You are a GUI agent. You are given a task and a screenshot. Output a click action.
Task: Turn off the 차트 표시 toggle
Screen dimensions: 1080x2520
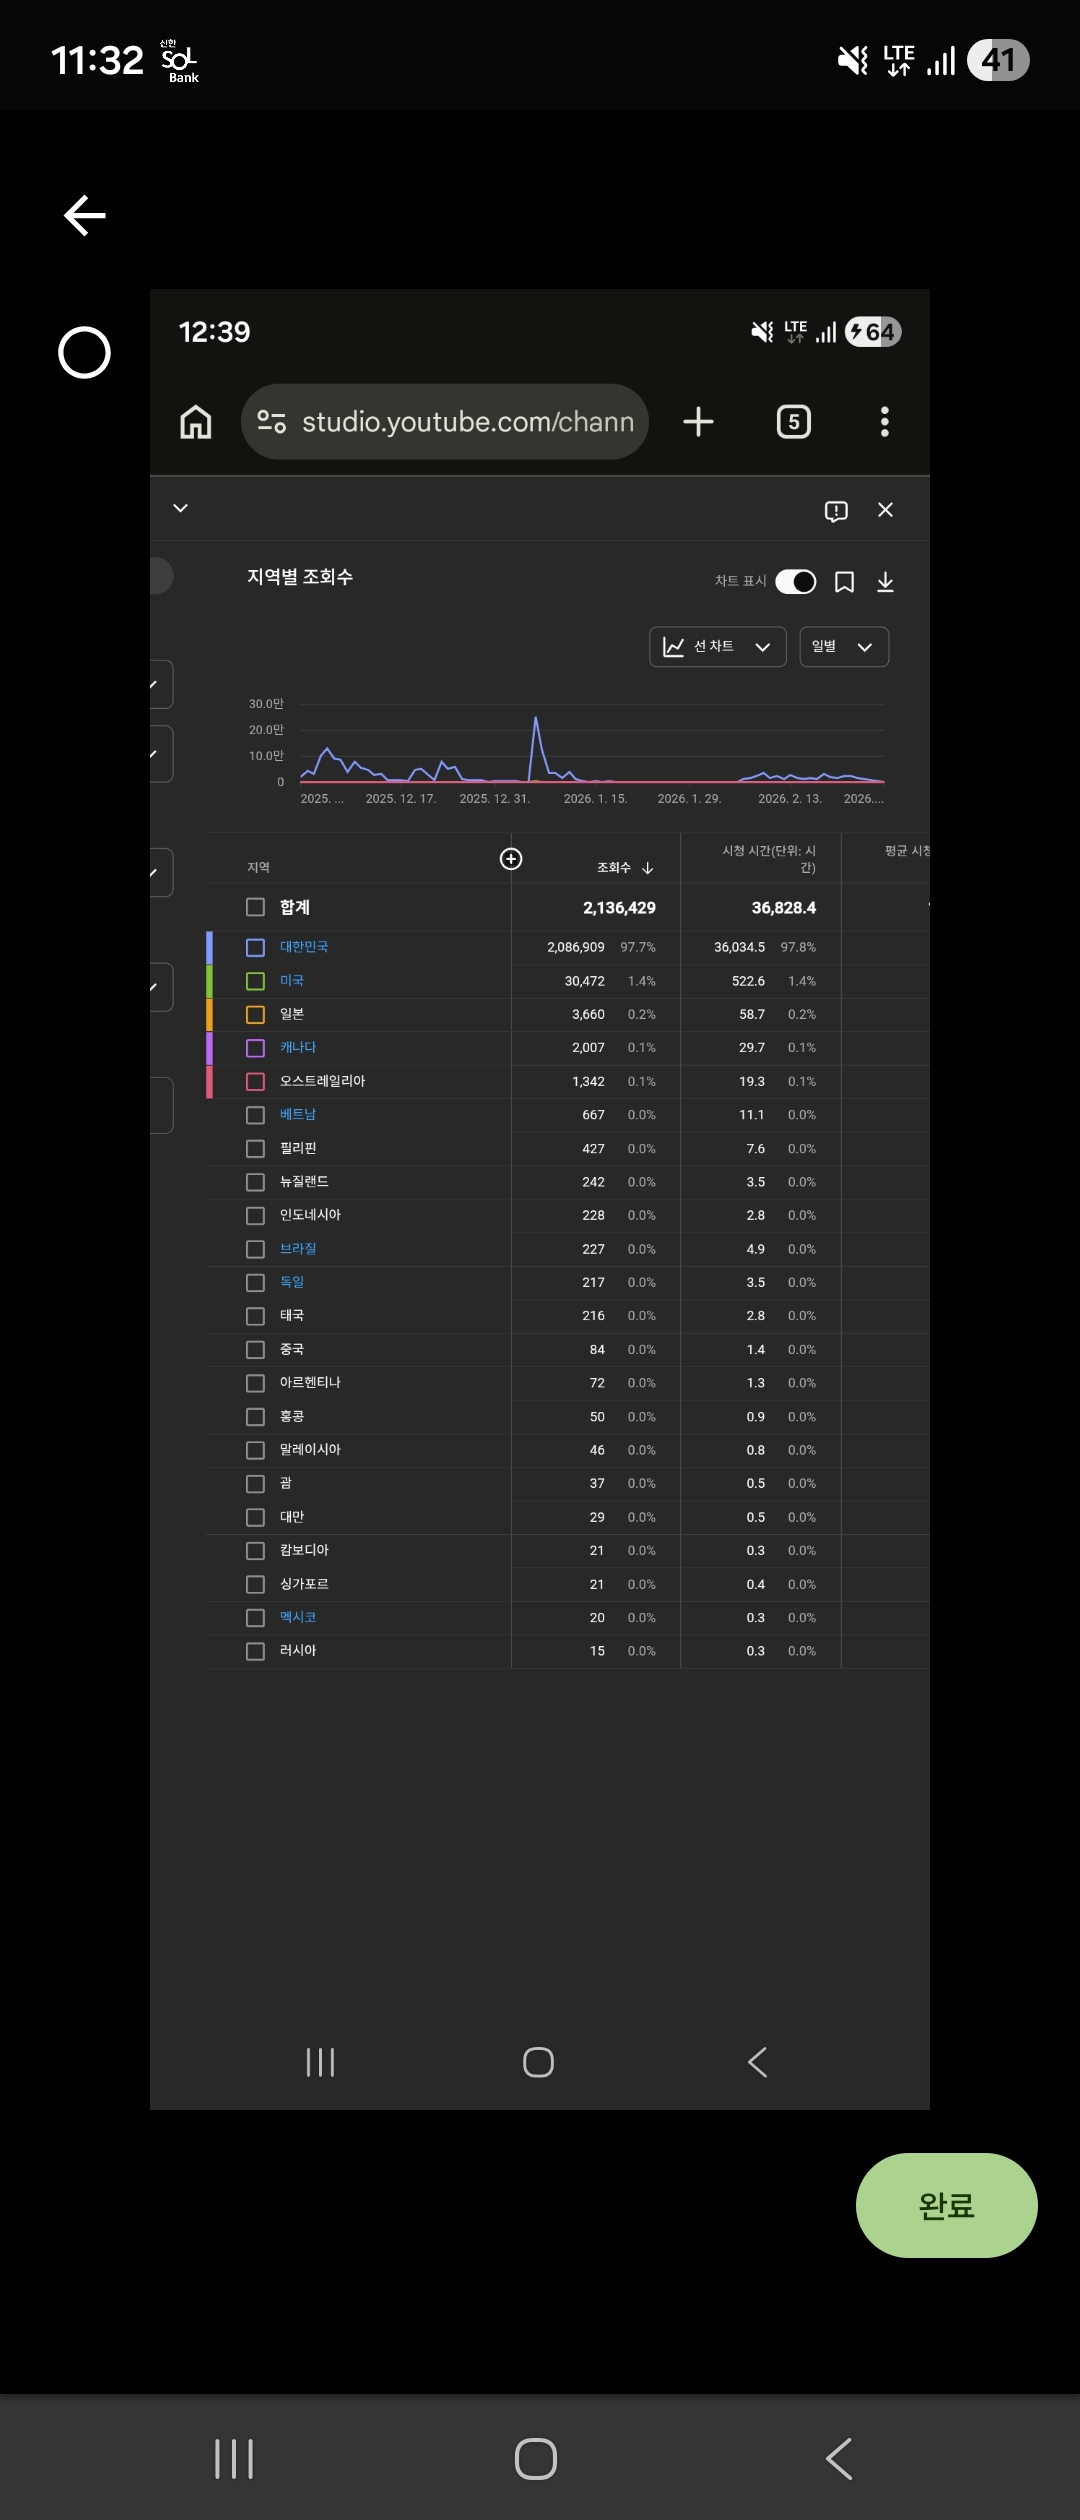(796, 582)
